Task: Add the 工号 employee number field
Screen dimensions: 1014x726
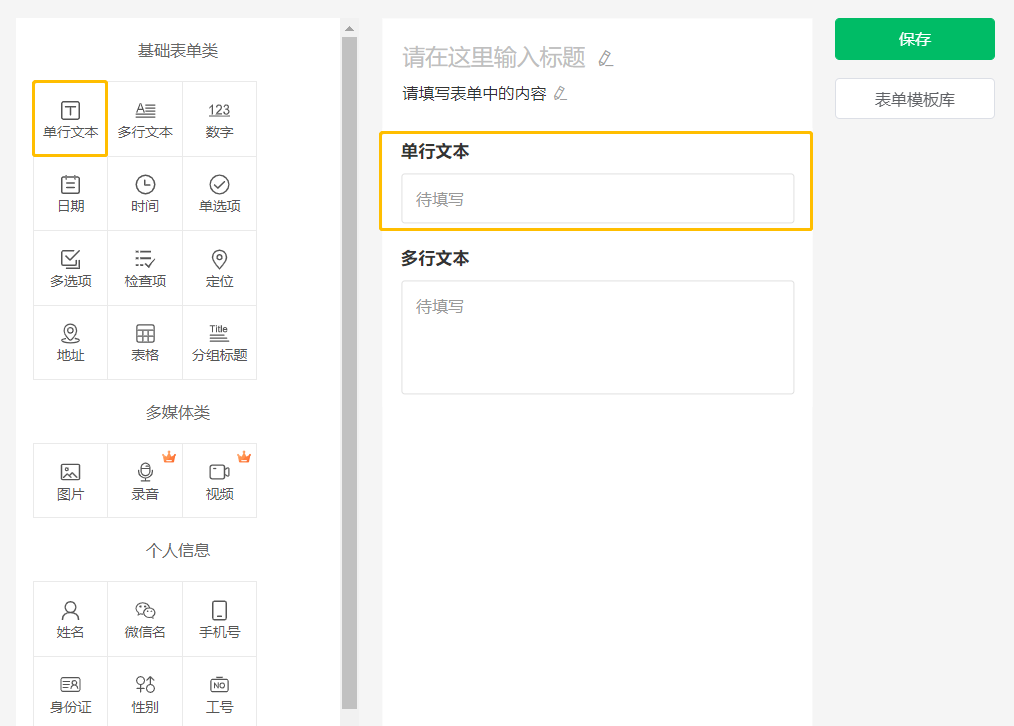Action: pyautogui.click(x=219, y=693)
